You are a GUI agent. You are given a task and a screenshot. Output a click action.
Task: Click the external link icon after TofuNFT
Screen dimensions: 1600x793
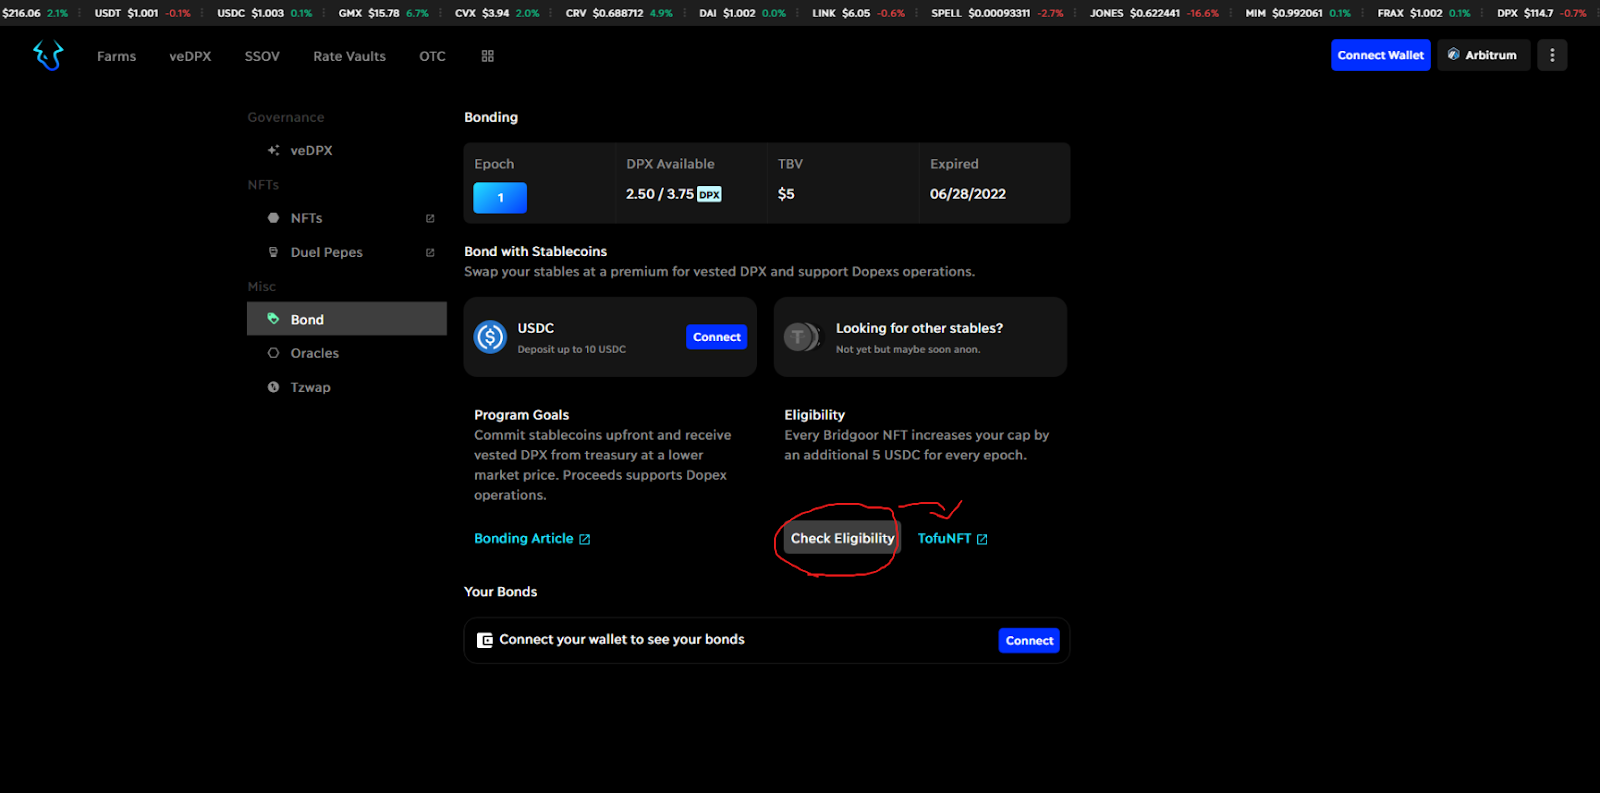click(982, 539)
